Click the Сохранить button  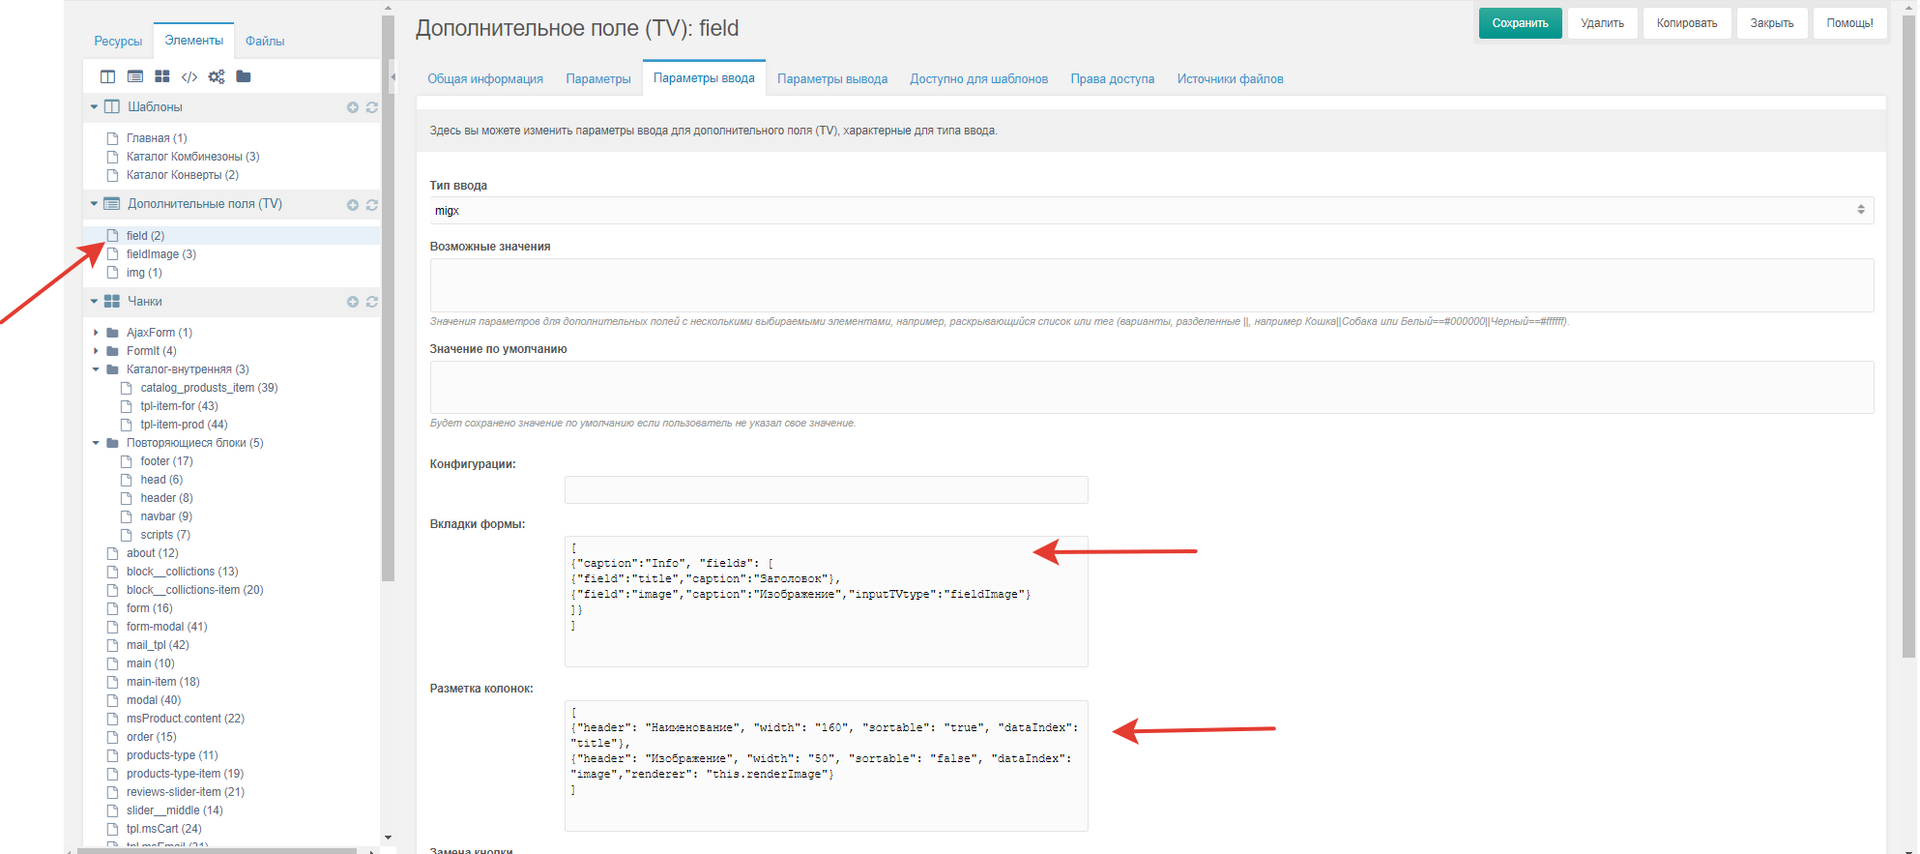tap(1520, 23)
